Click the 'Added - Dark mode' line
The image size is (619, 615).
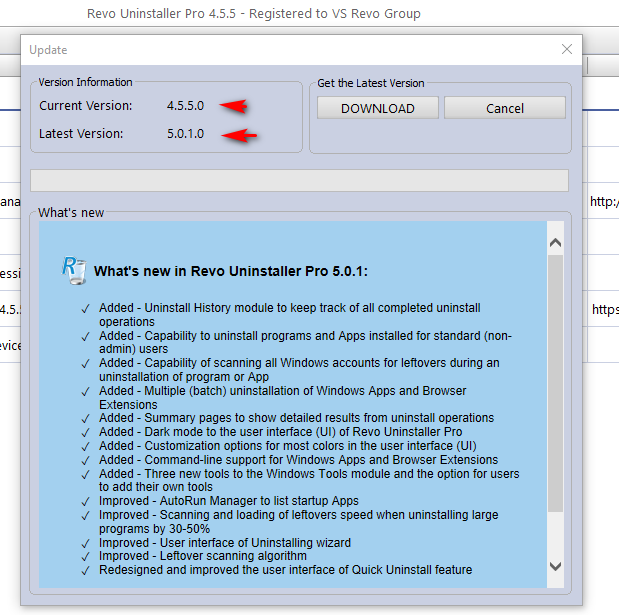click(x=280, y=432)
